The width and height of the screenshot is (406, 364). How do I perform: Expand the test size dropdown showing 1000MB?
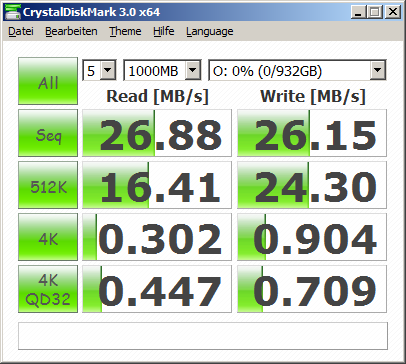[193, 70]
